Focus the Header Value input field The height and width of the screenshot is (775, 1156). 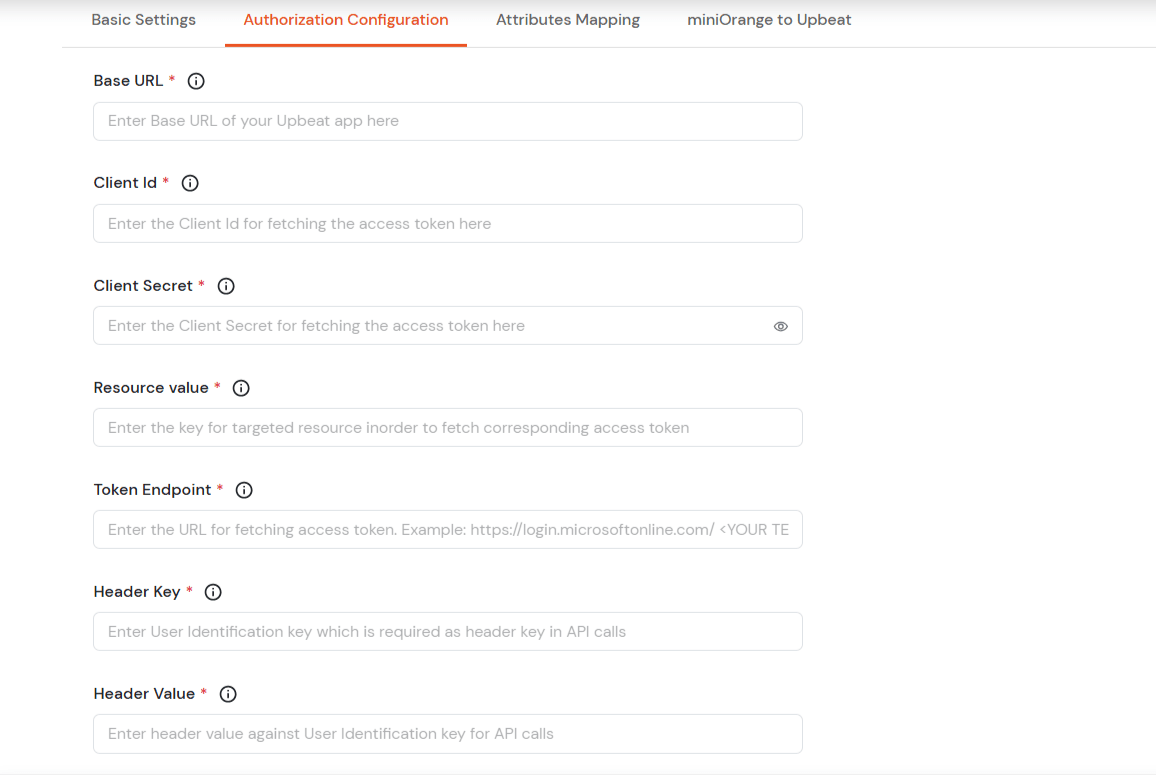click(448, 734)
